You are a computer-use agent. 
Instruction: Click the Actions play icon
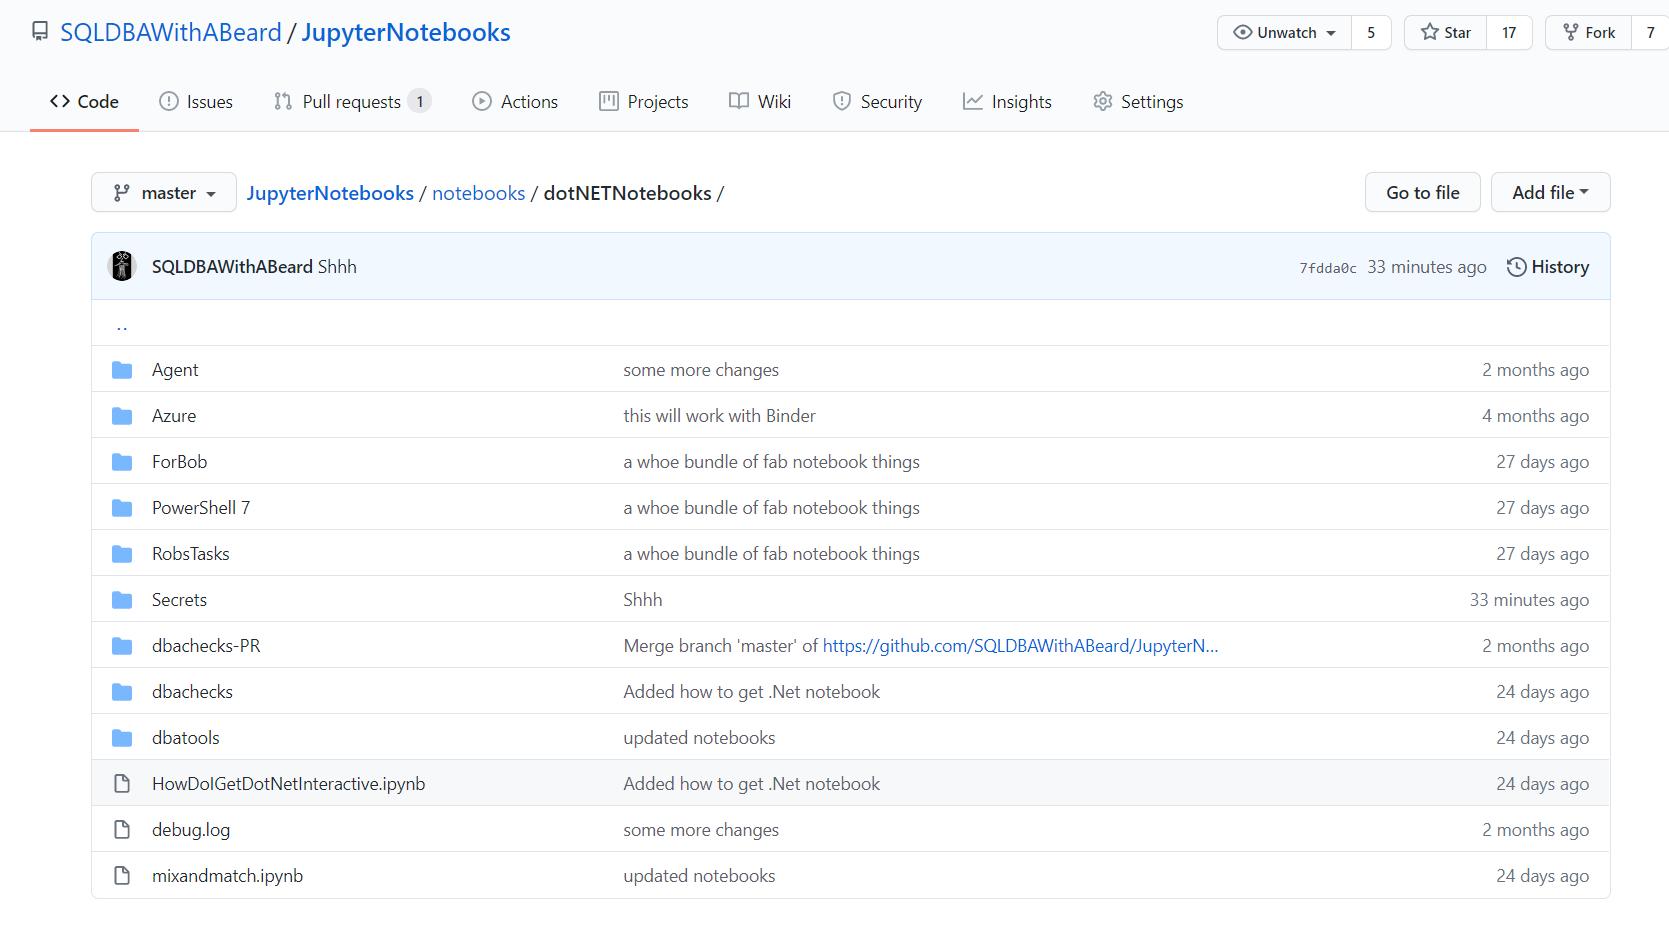[x=482, y=101]
